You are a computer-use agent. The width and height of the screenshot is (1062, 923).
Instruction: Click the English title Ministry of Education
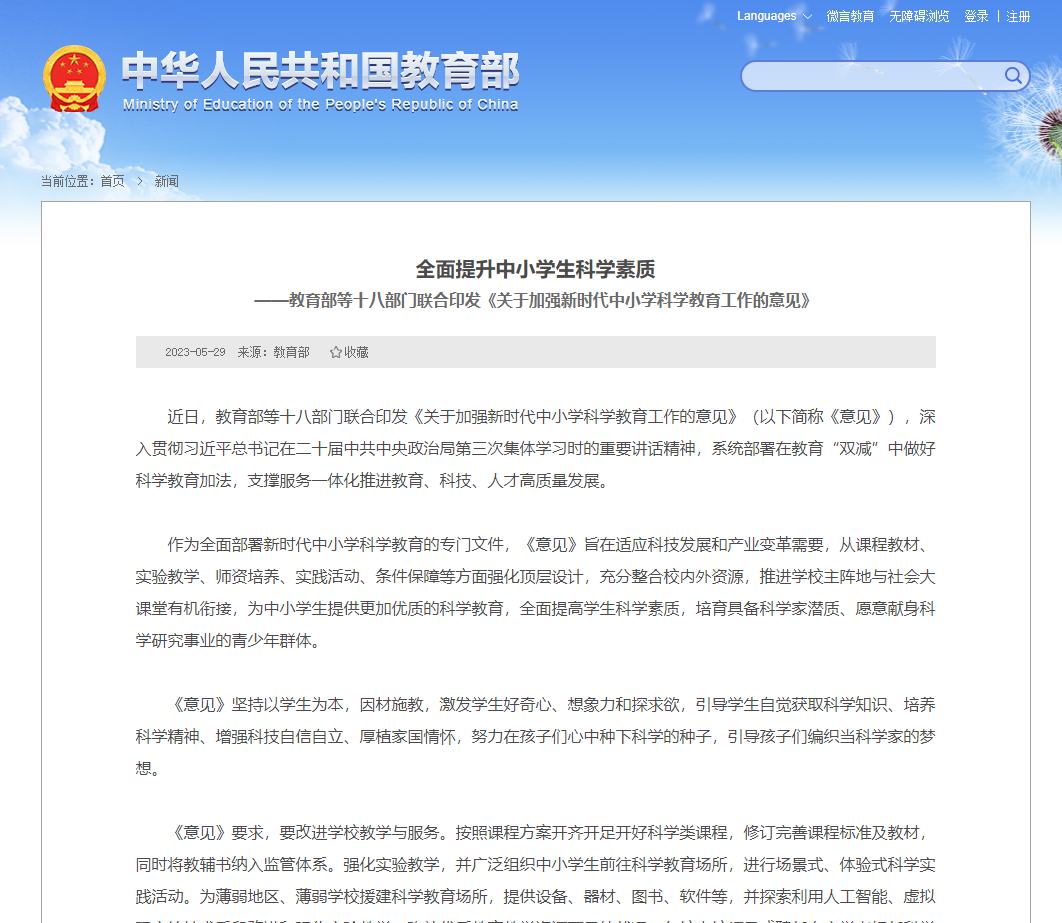click(x=320, y=104)
